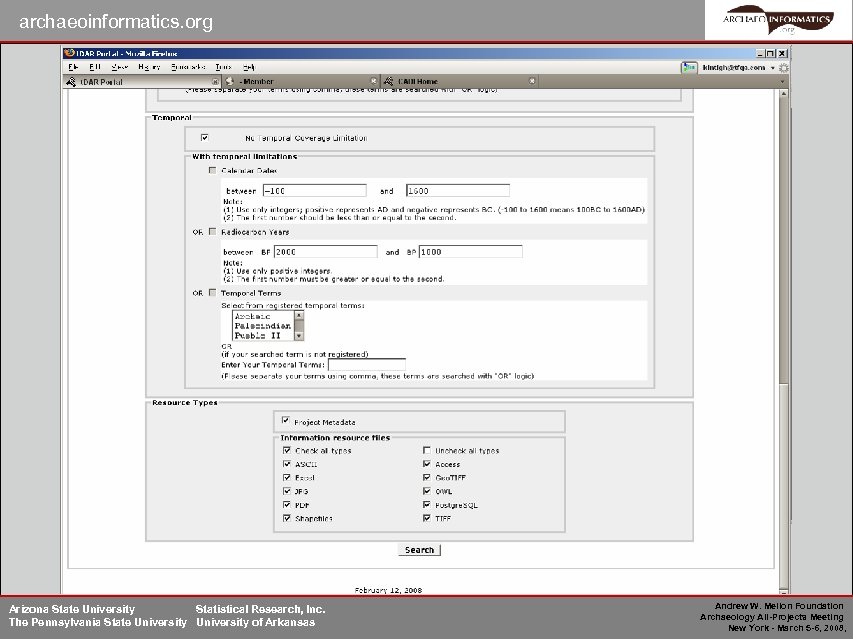Select Paleoindian in the temporal terms list

[264, 326]
